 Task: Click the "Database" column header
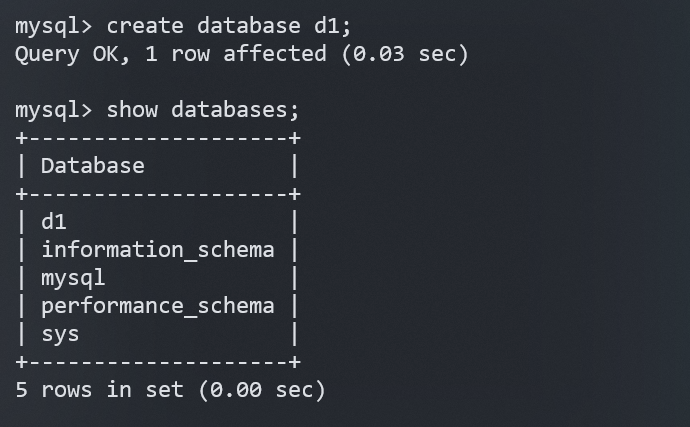pos(93,166)
